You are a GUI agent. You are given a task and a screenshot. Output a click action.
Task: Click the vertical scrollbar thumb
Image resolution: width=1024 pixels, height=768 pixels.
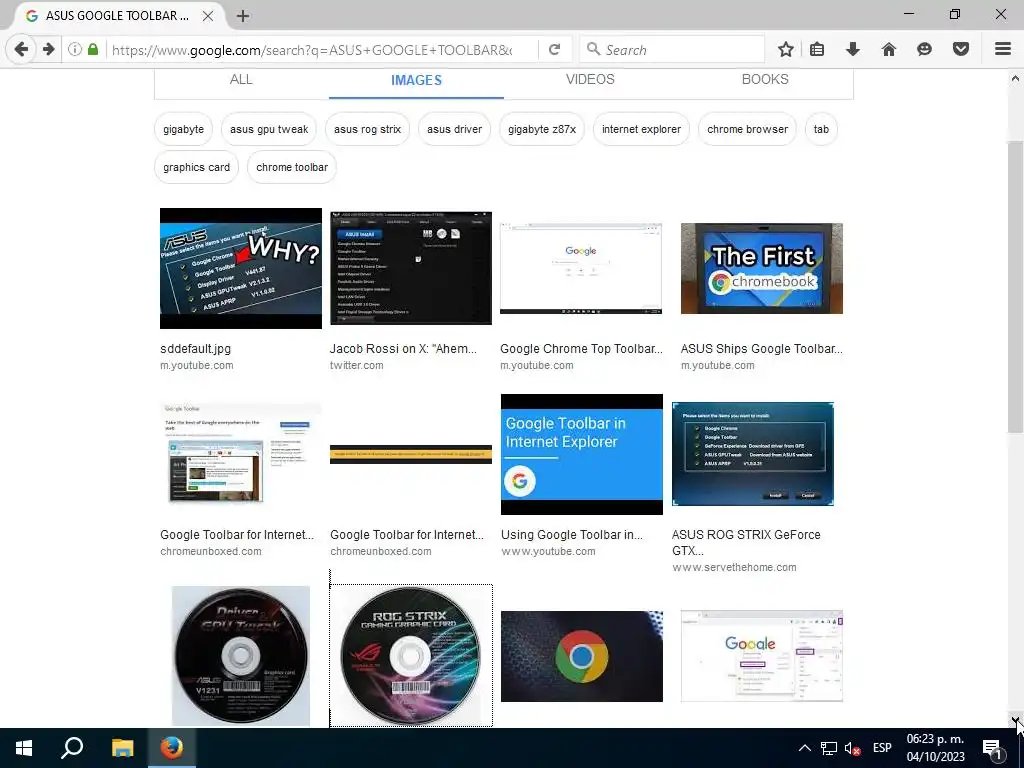click(1015, 286)
